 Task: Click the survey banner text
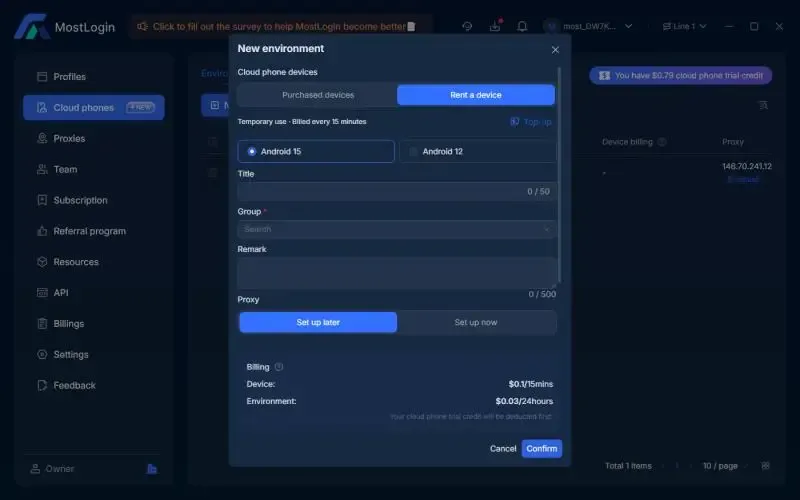tap(279, 27)
